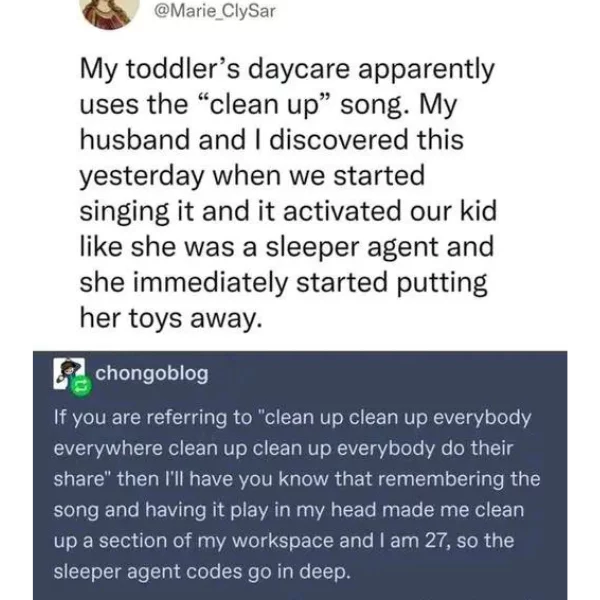Screen dimensions: 600x600
Task: Click the quoted "clean up" in the tweet
Action: tap(262, 106)
